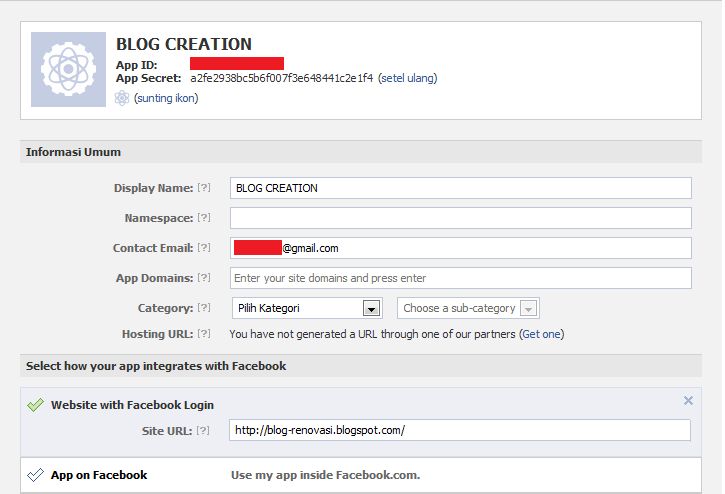
Task: Focus the Contact Email field
Action: (461, 248)
